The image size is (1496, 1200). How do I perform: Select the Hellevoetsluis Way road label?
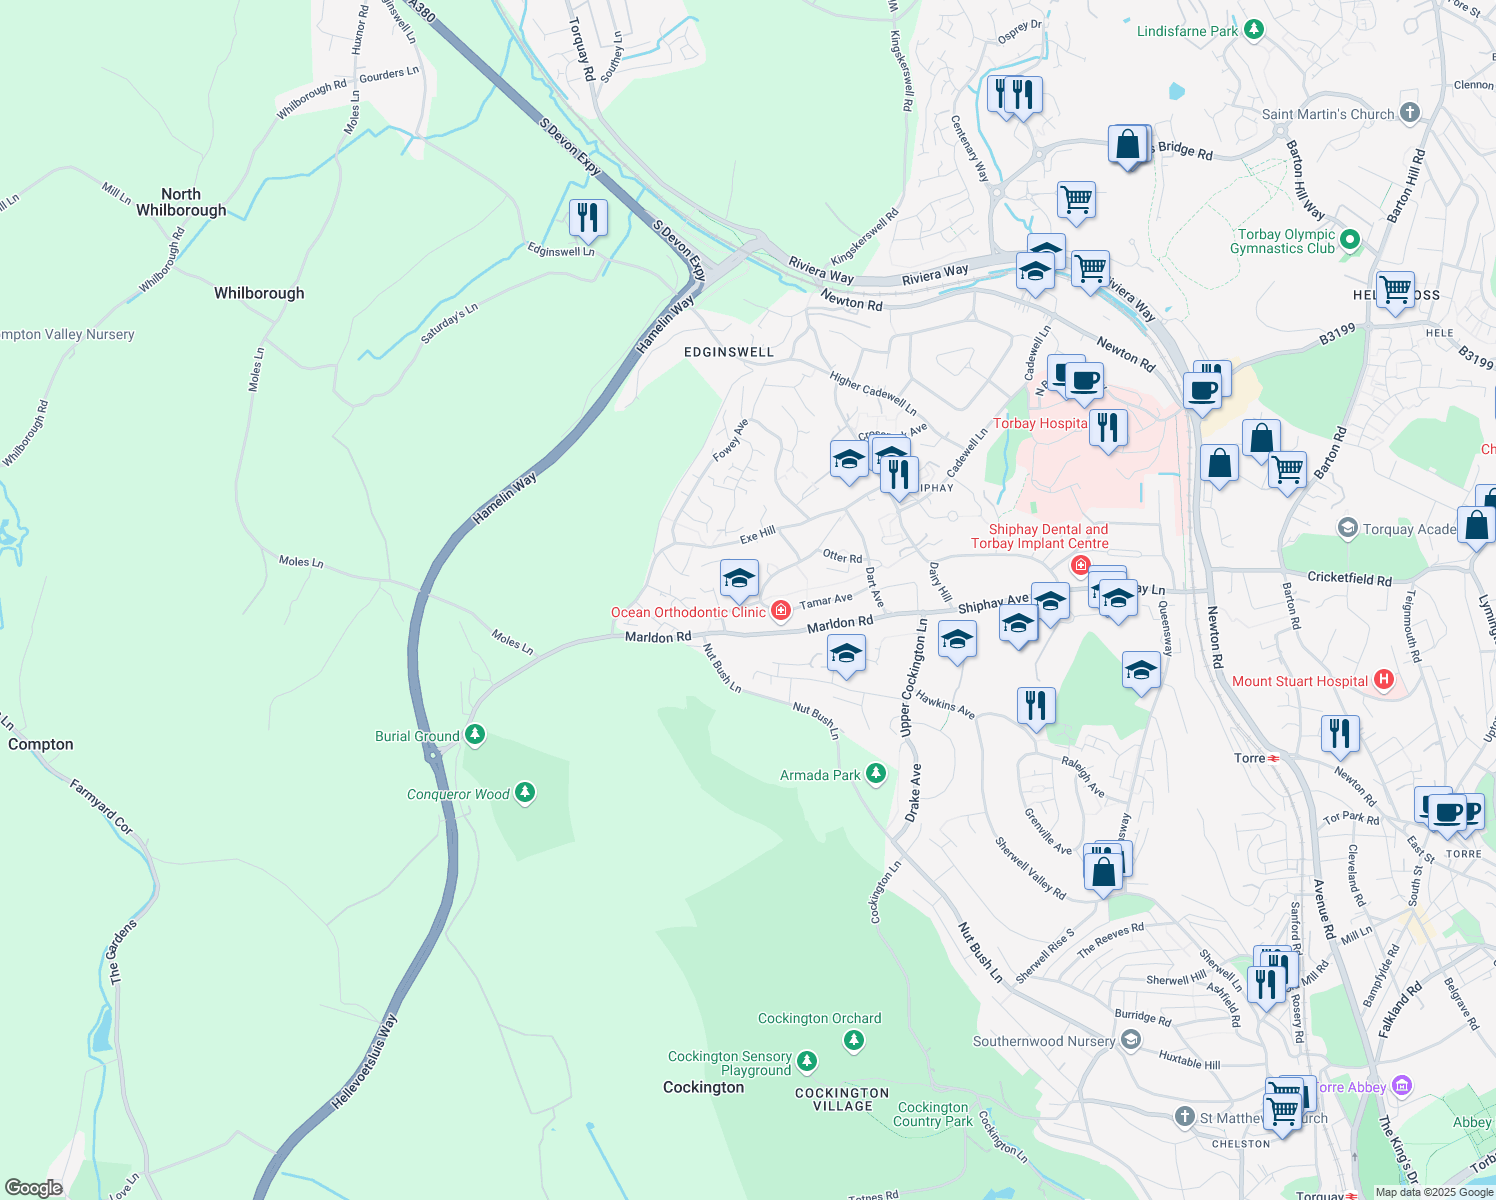click(x=365, y=1063)
